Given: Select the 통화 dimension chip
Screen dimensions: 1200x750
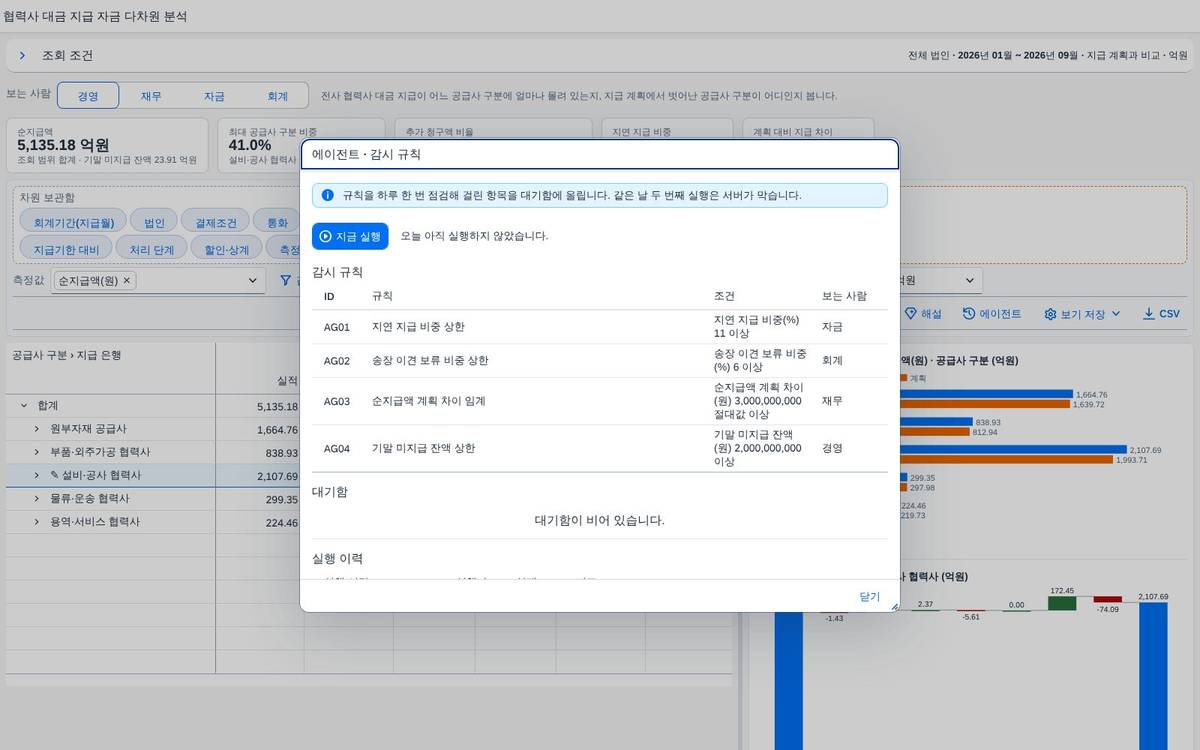Looking at the screenshot, I should click(x=277, y=223).
